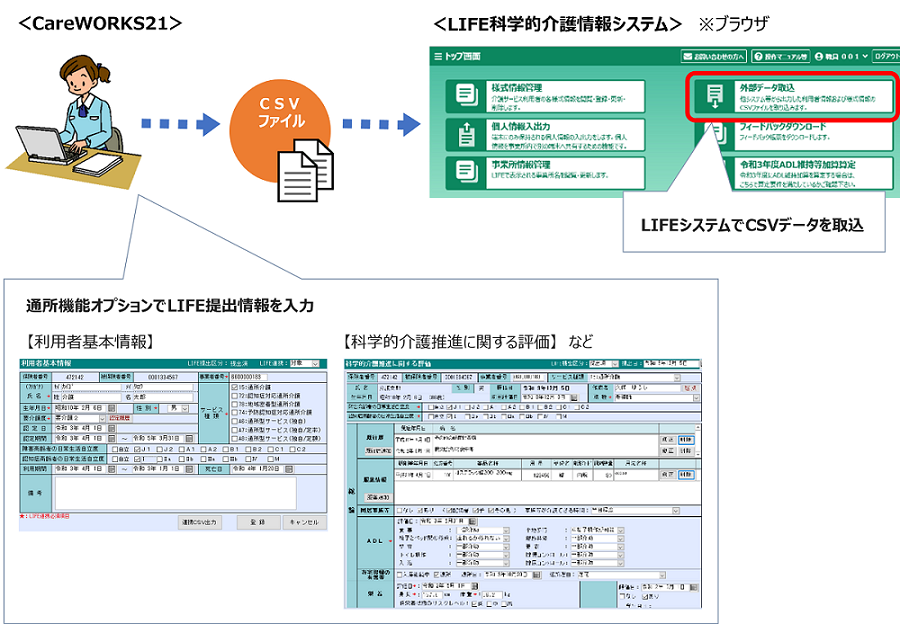
Task: Click the CareWORKS21 operator illustration
Action: [x=75, y=121]
